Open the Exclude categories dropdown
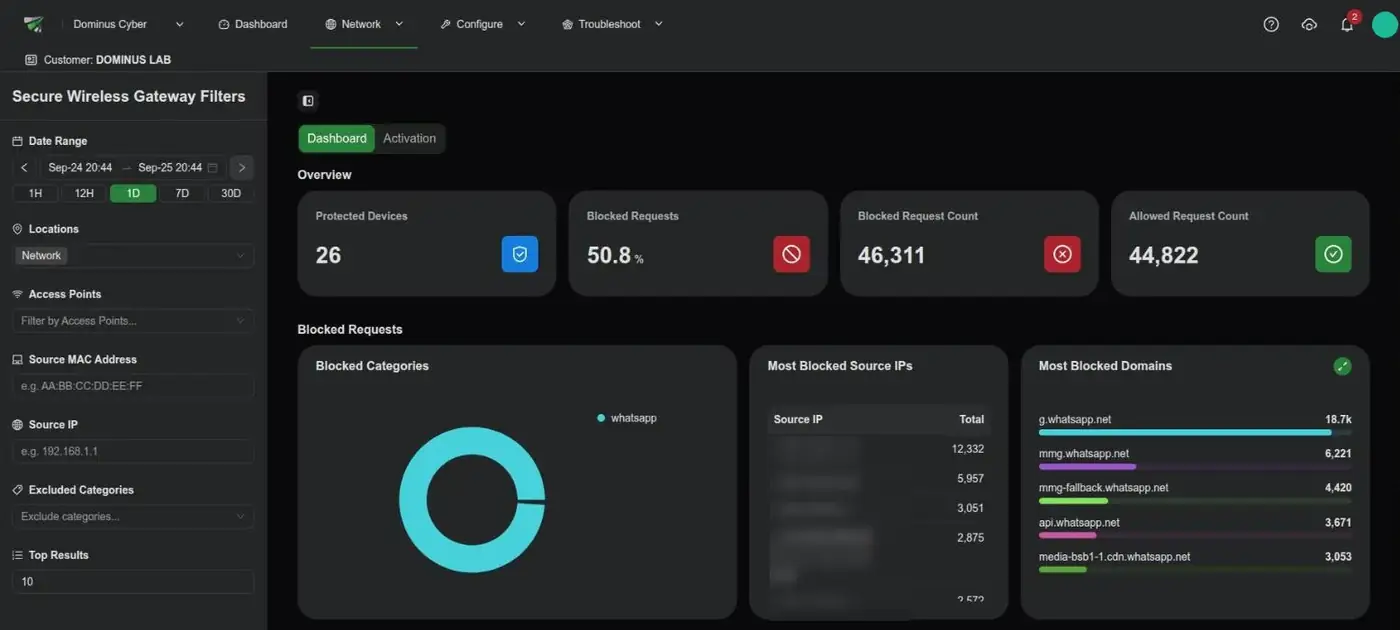This screenshot has height=630, width=1400. (x=133, y=517)
